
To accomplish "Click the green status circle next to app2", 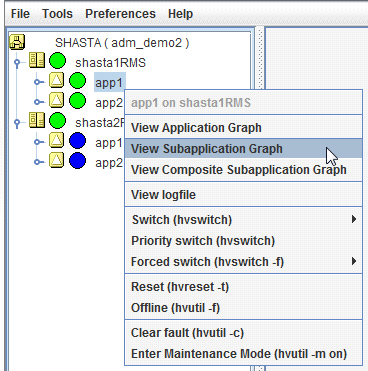I will point(77,101).
